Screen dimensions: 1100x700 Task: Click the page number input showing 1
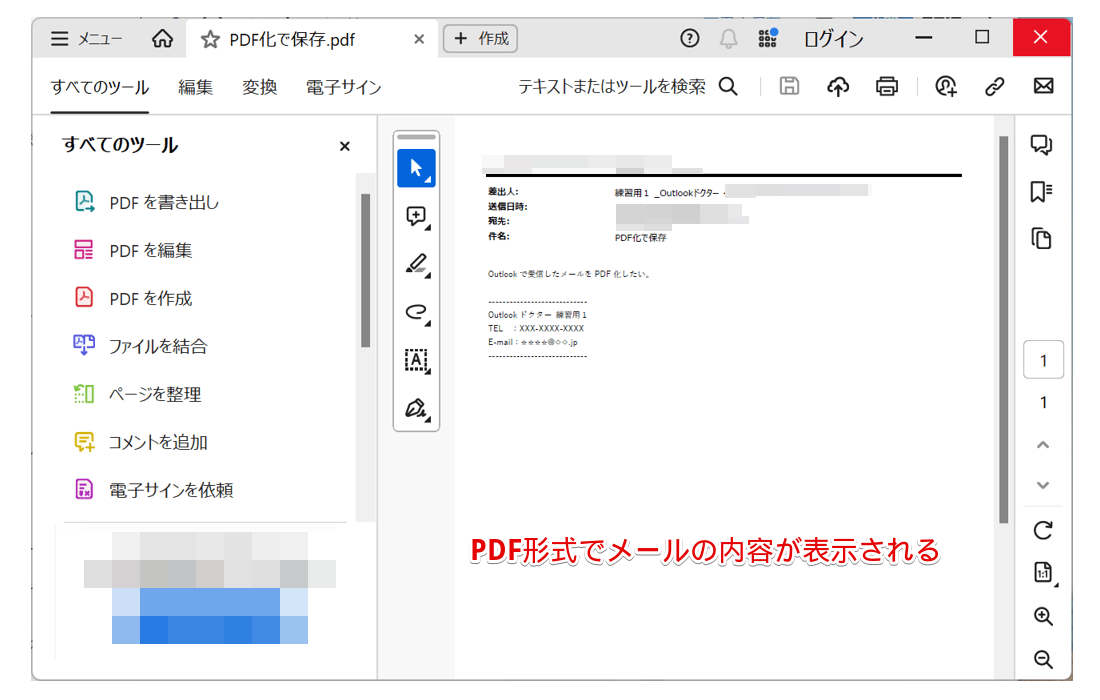1043,359
